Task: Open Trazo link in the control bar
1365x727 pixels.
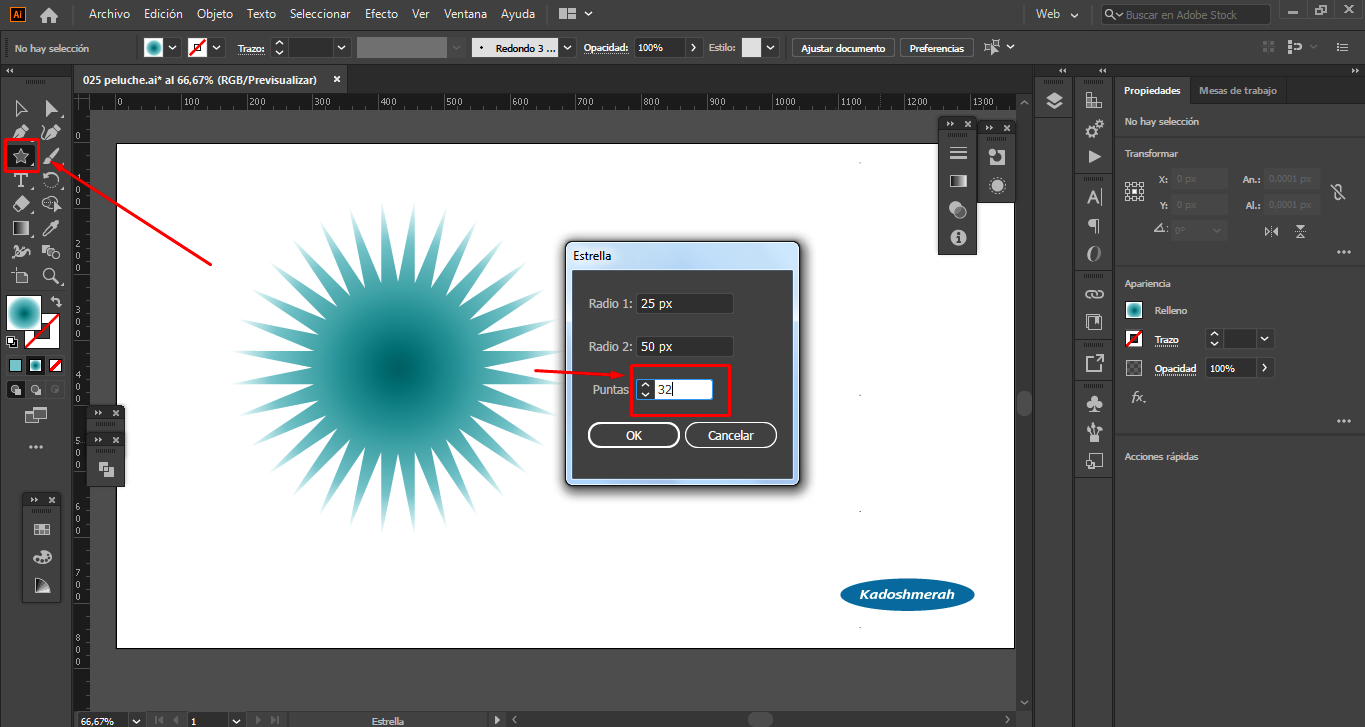Action: point(250,48)
